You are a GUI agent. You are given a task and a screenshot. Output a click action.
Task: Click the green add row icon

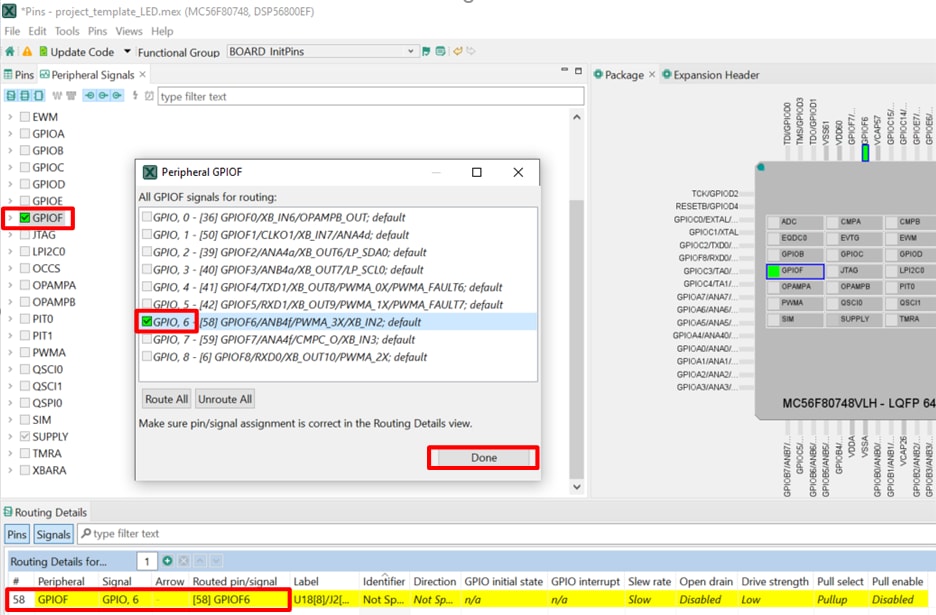[167, 561]
